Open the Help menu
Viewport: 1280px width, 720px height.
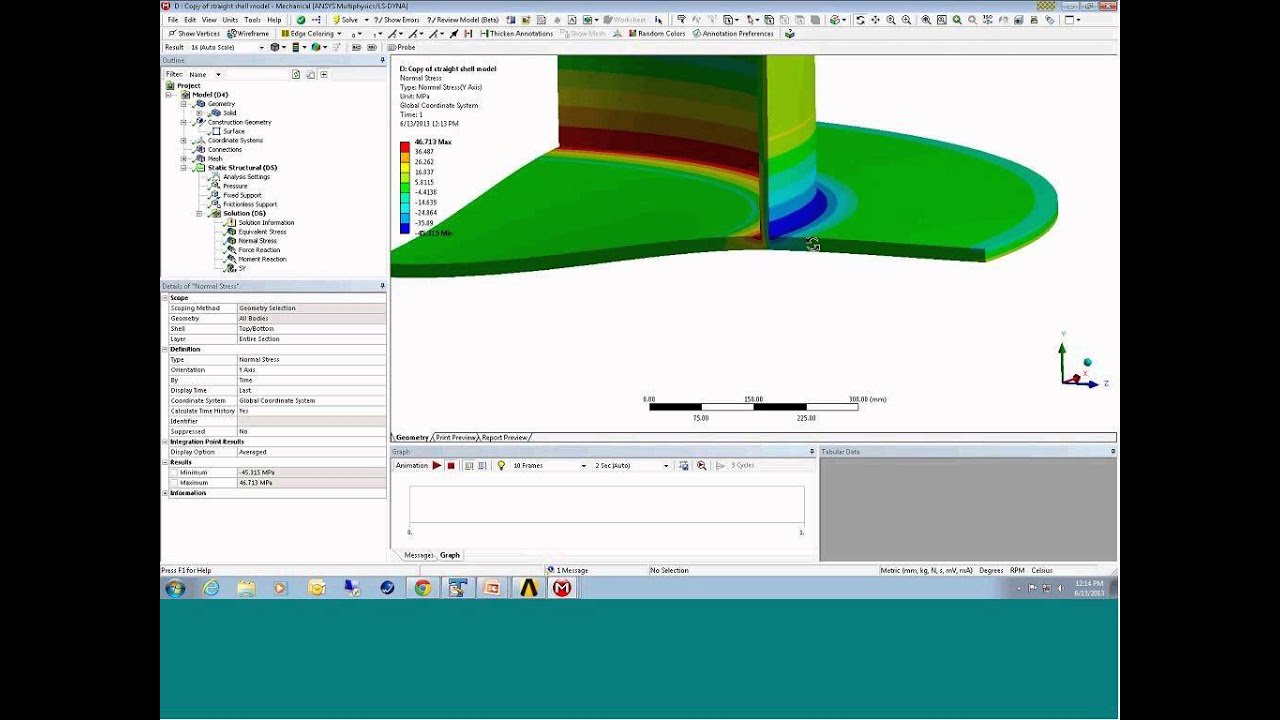tap(274, 20)
